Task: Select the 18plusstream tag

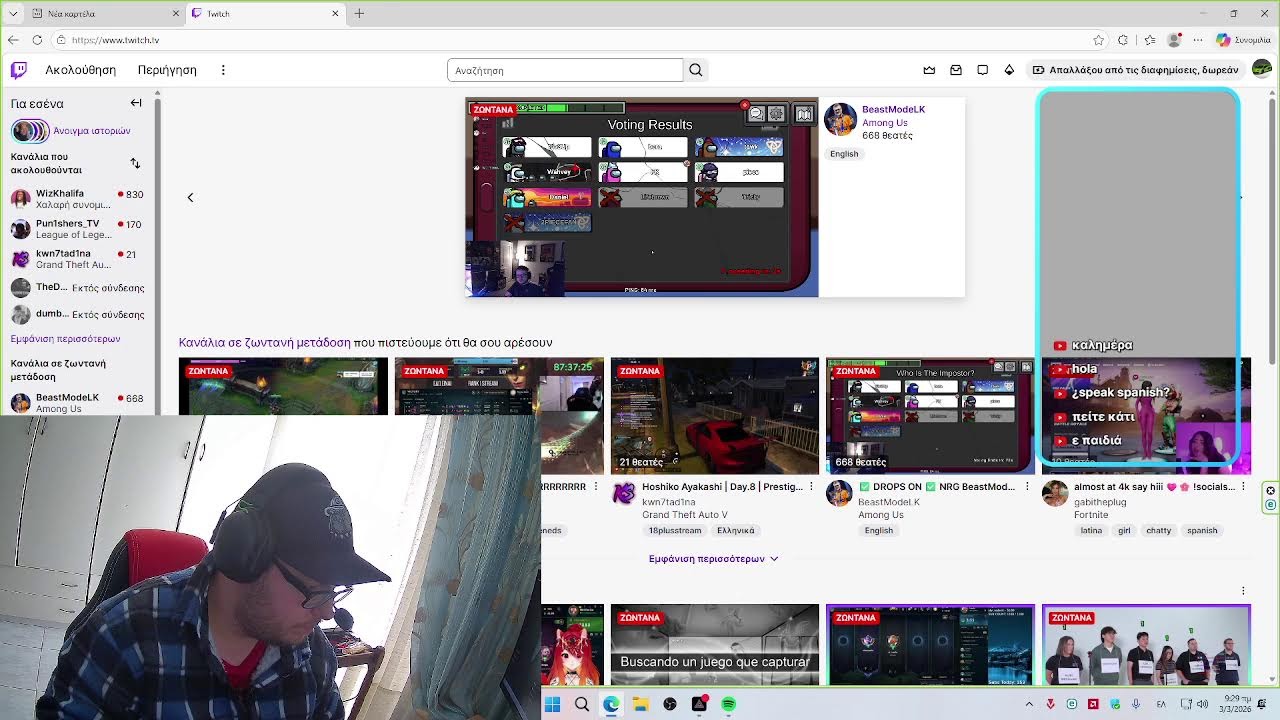Action: click(675, 530)
